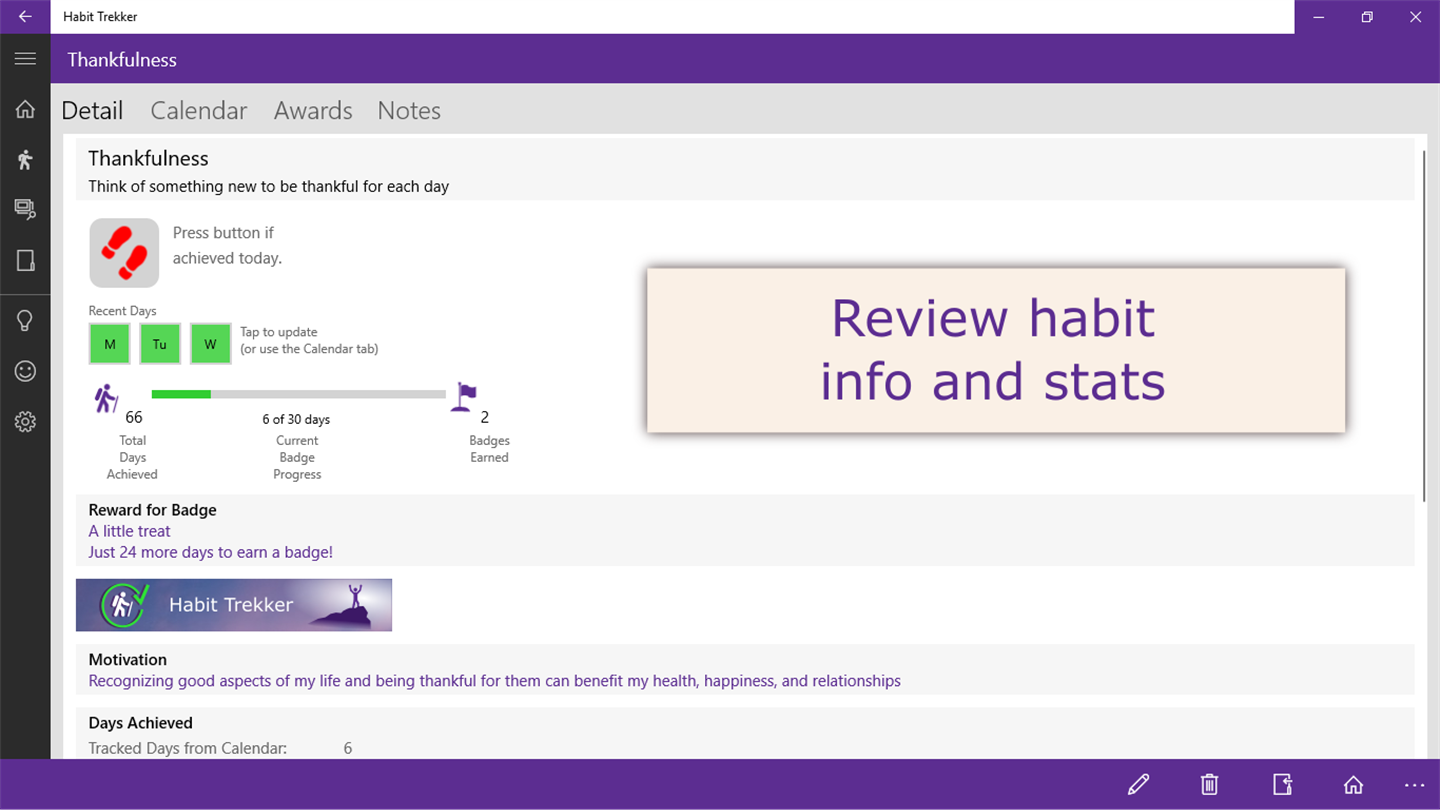Switch to the Awards tab
This screenshot has width=1440, height=810.
pos(313,110)
